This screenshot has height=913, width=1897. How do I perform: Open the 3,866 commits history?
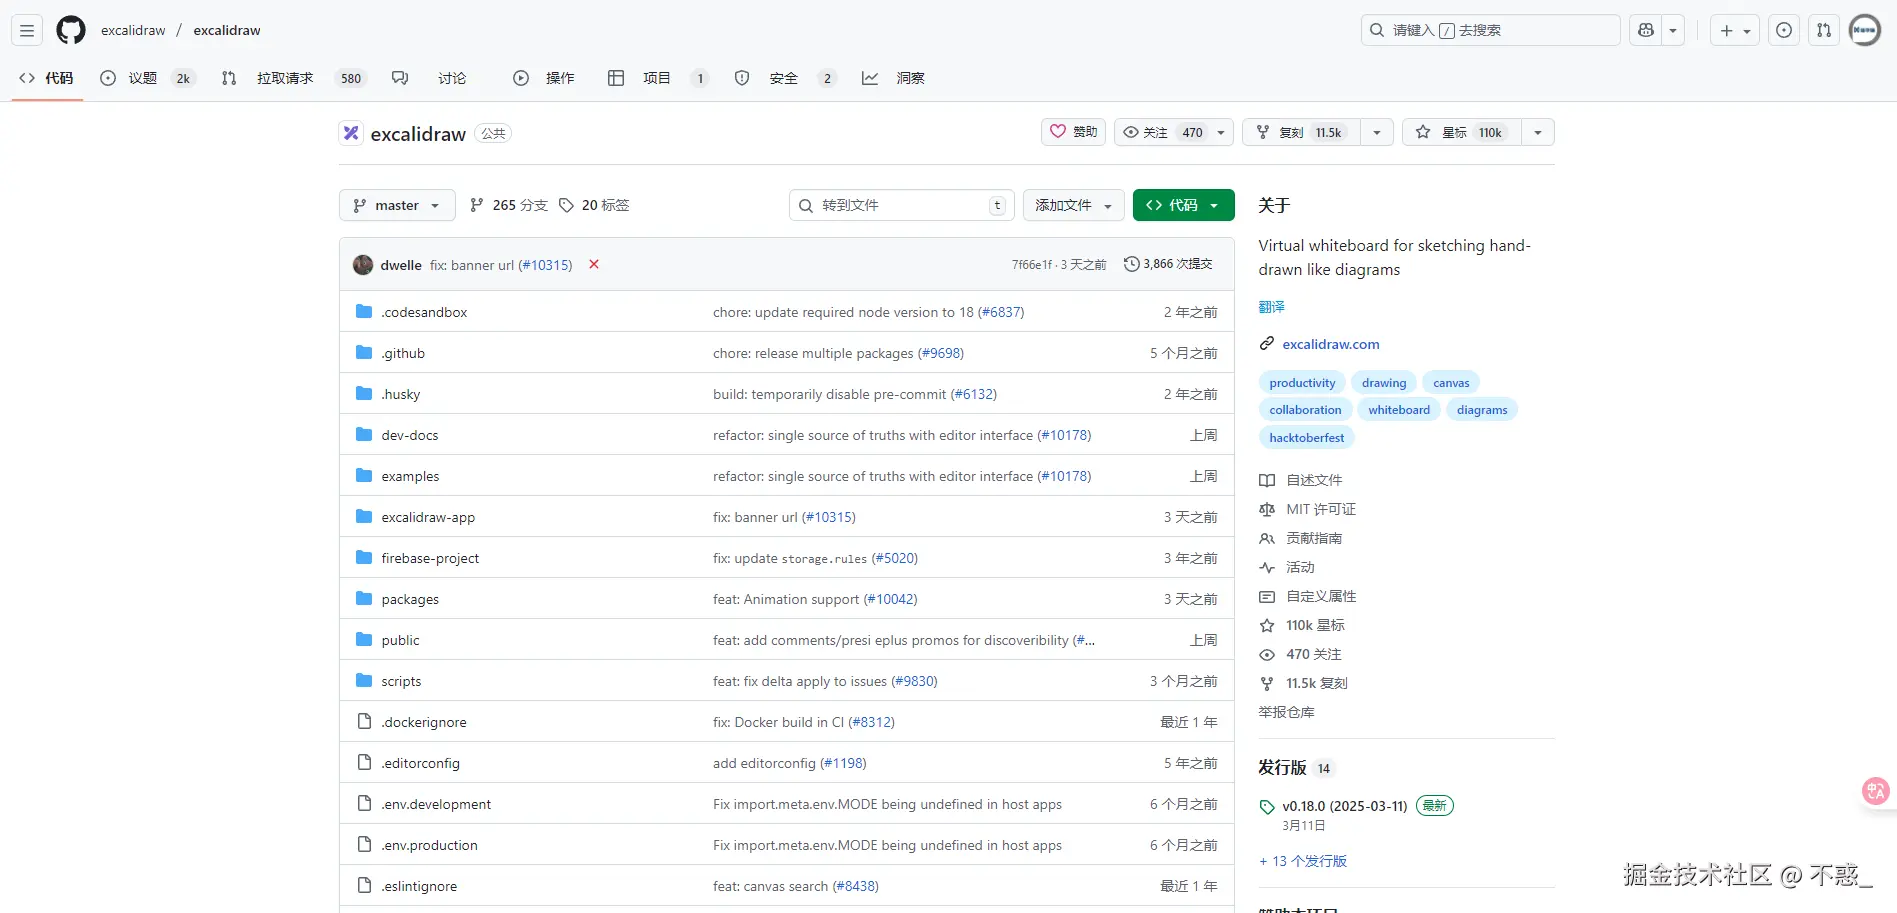coord(1168,264)
